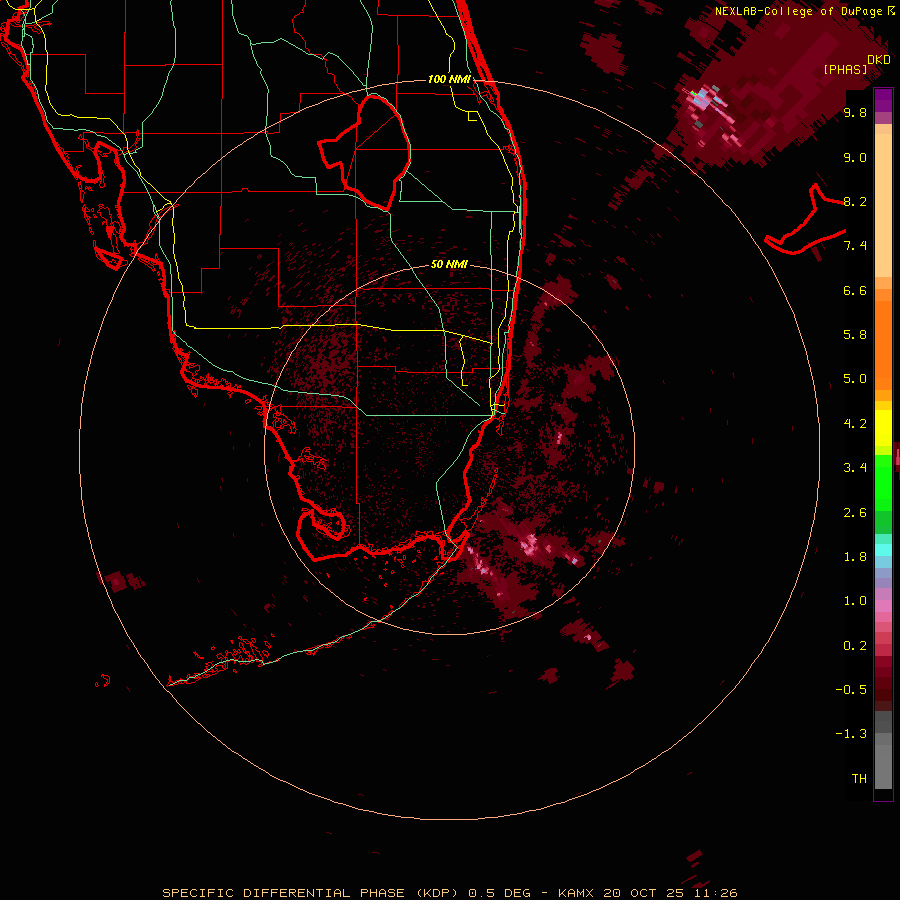Pick the cyan segment of the color bar

[883, 550]
